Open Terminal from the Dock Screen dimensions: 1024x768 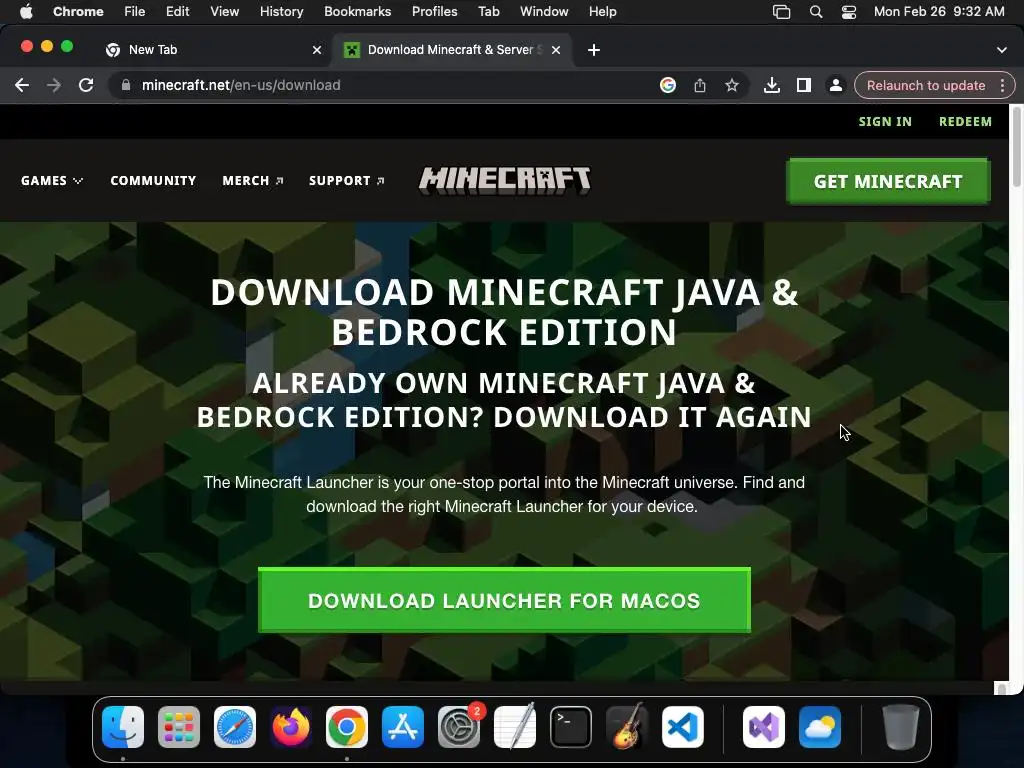571,727
